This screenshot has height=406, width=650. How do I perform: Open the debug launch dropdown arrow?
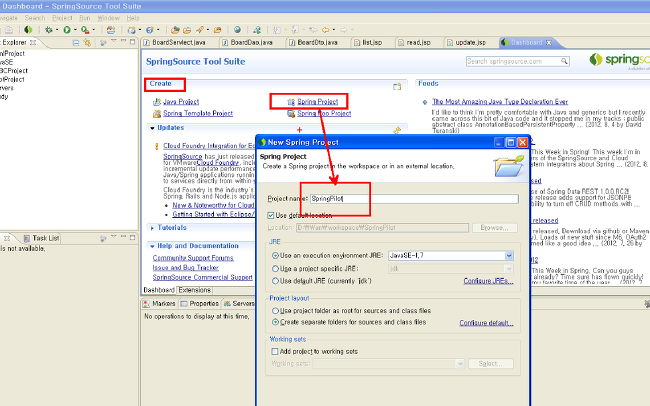pyautogui.click(x=57, y=30)
